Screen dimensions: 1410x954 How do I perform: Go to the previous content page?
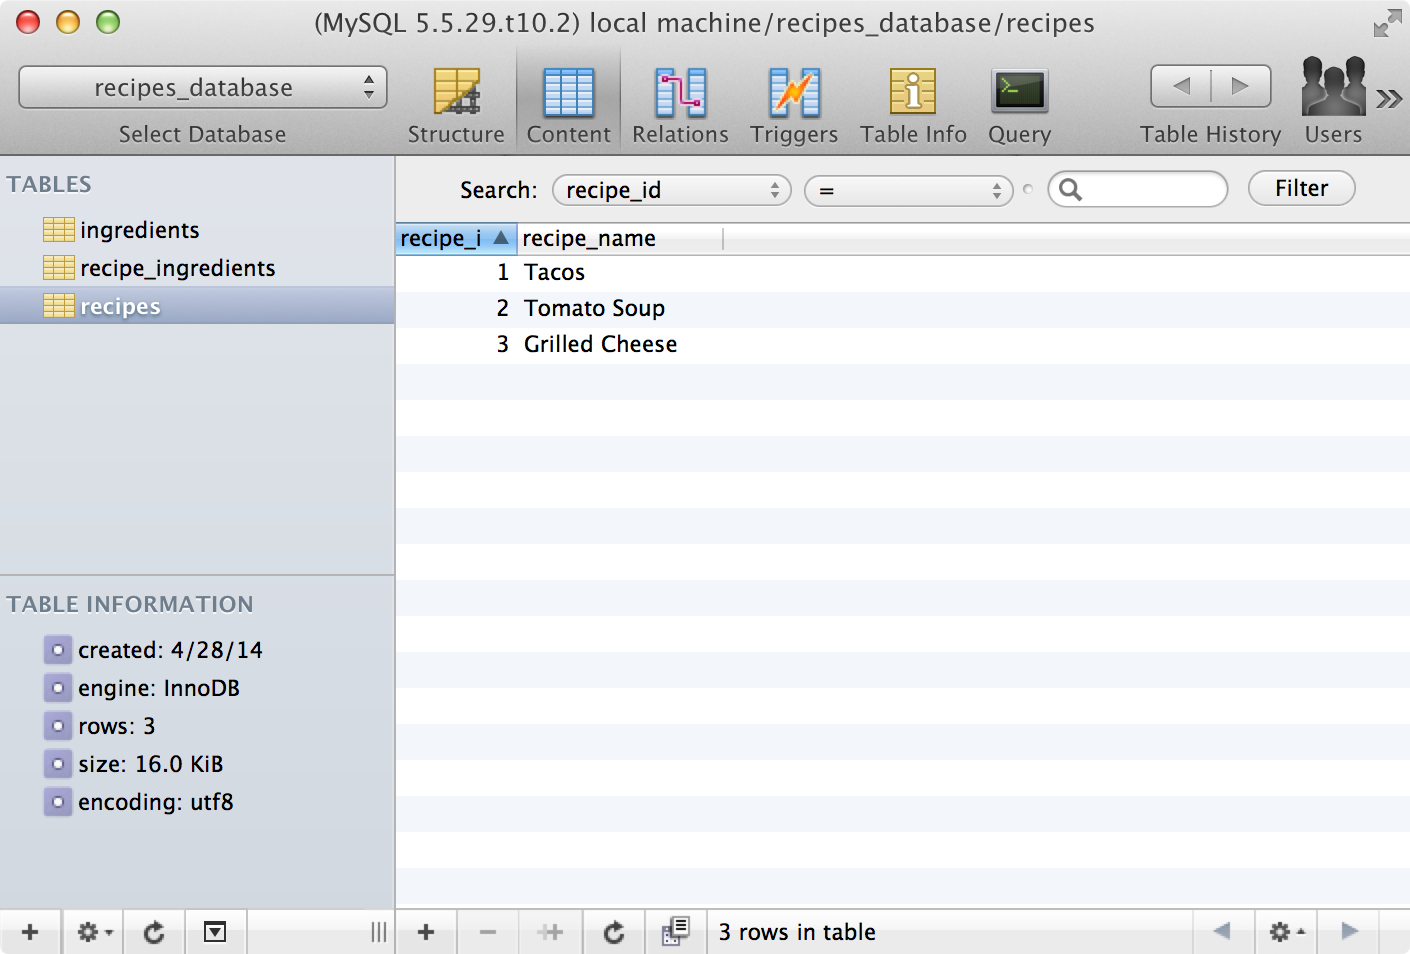[1222, 931]
